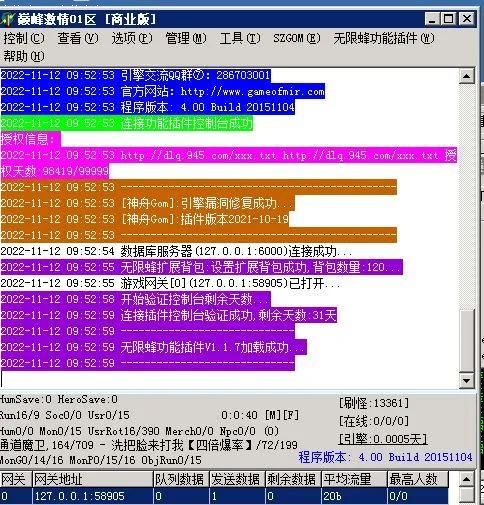
Task: Click the 授权信息 log line
Action: click(x=30, y=139)
